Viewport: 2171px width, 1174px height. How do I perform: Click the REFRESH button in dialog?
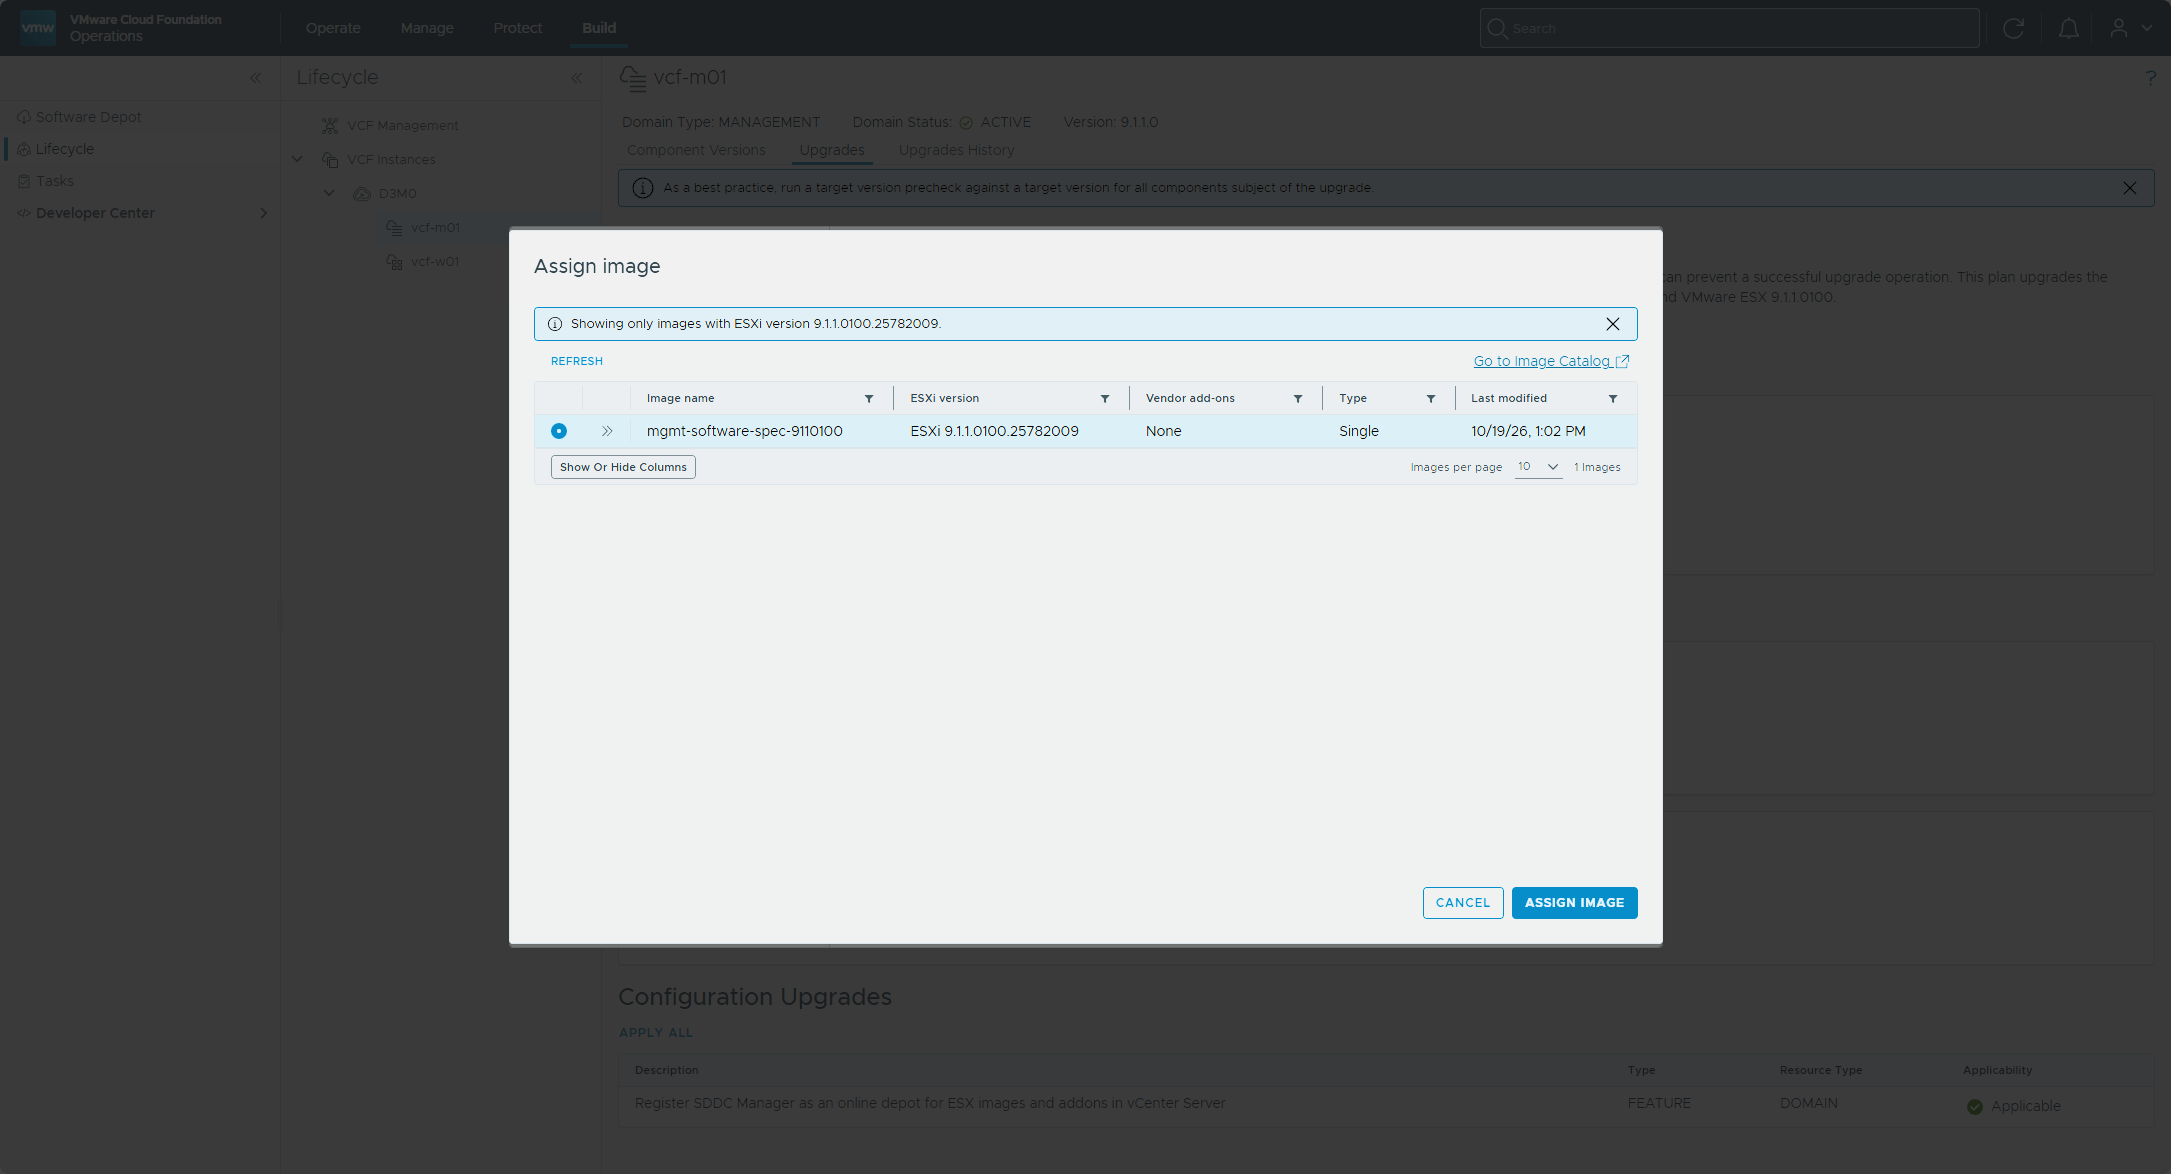click(x=577, y=361)
